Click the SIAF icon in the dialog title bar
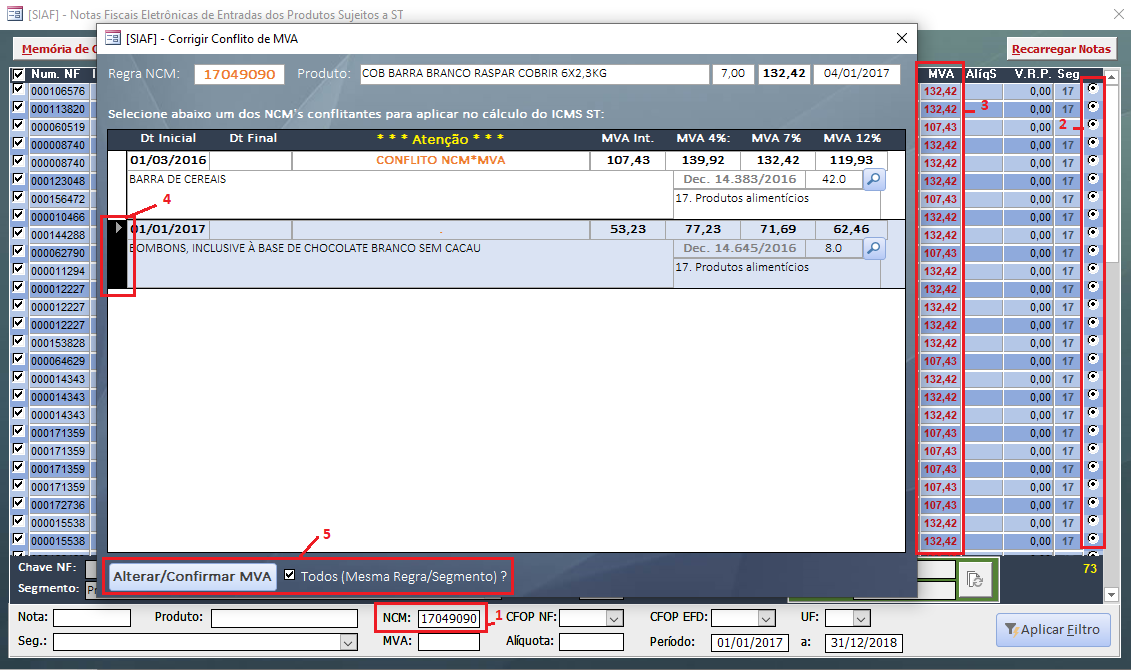1131x670 pixels. click(x=113, y=39)
